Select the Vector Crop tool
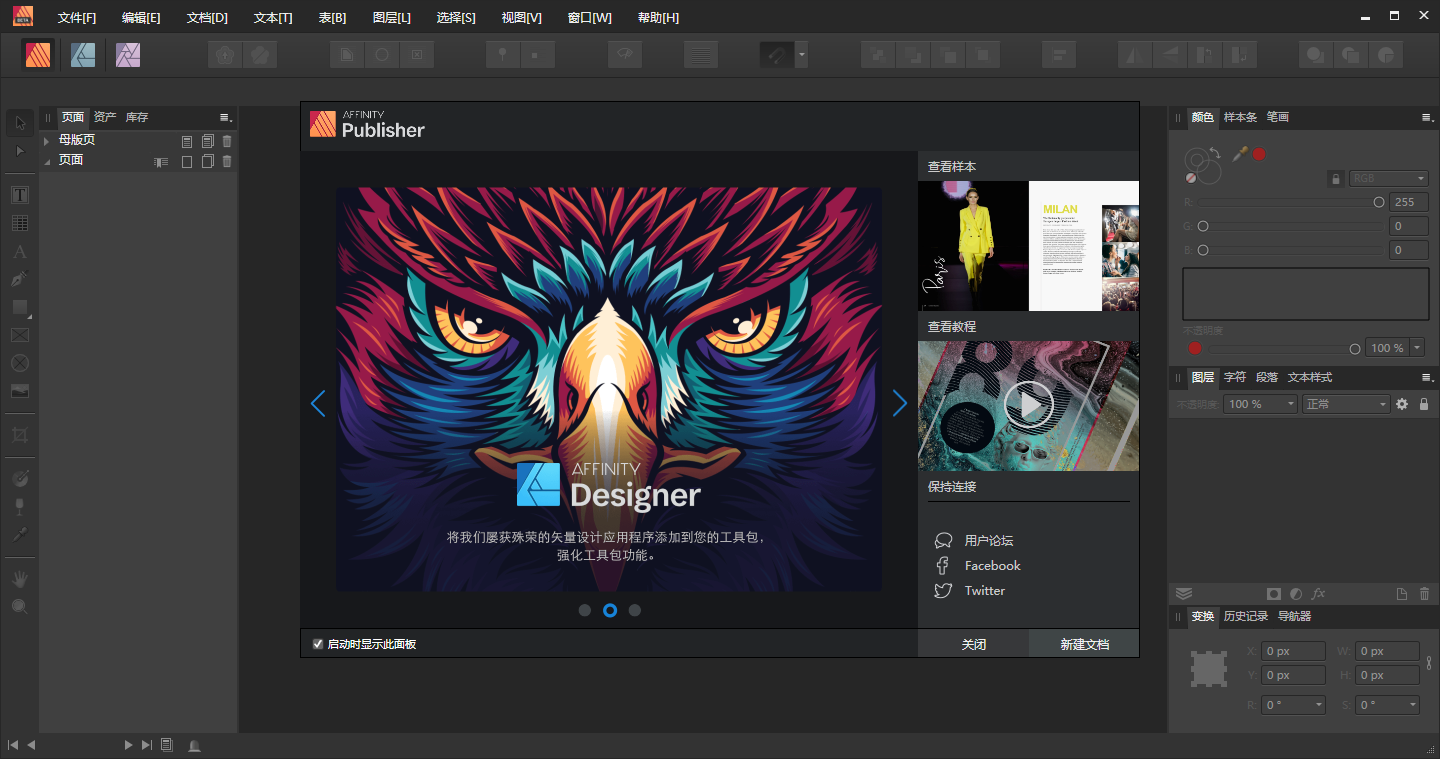1440x759 pixels. (x=20, y=435)
